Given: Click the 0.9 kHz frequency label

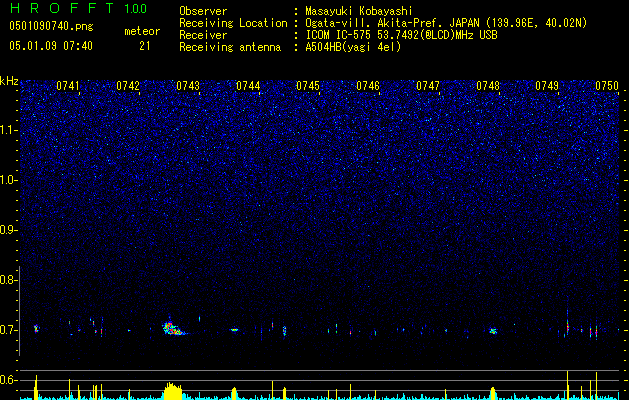Looking at the screenshot, I should 9,230.
